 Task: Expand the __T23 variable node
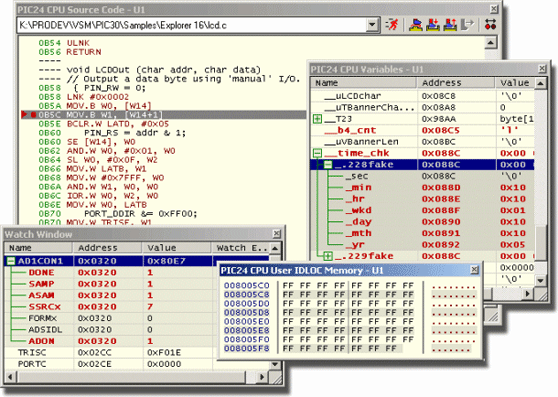(317, 119)
